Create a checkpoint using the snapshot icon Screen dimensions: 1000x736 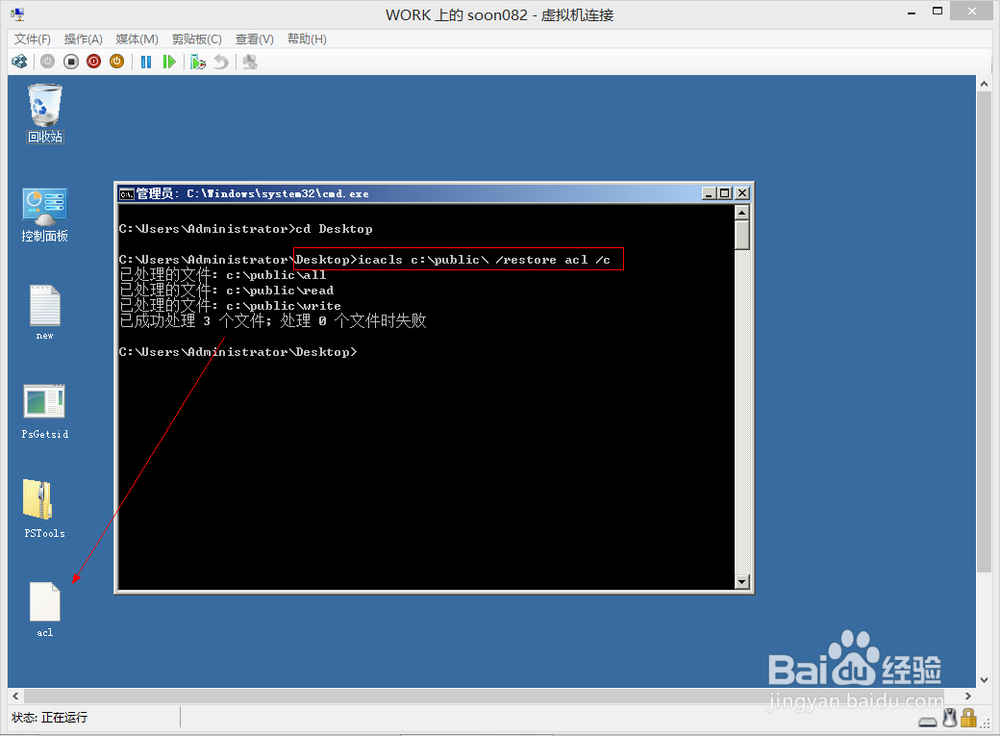pos(198,62)
